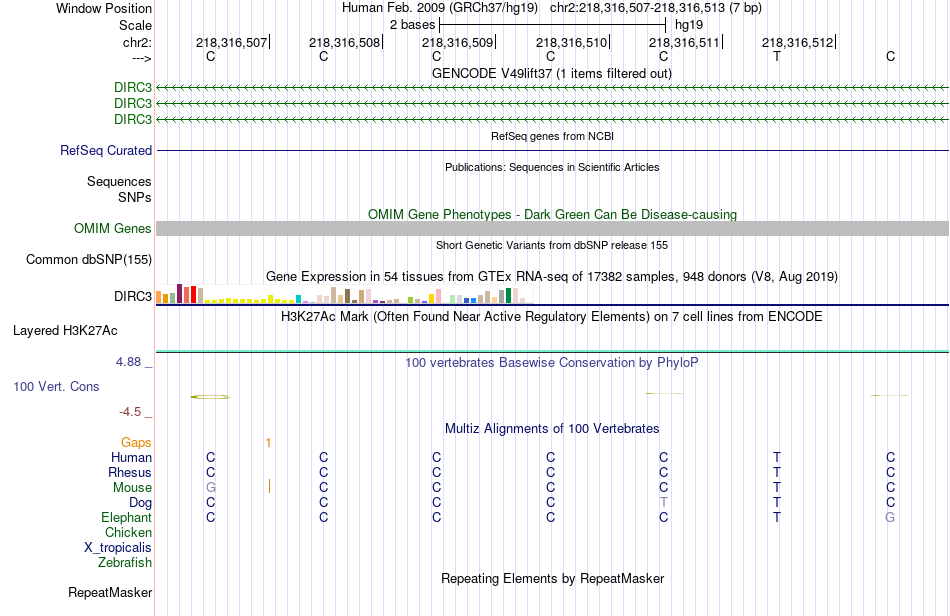Screen dimensions: 950x616
Task: Click the 100 Vert. Cons label
Action: tap(56, 386)
